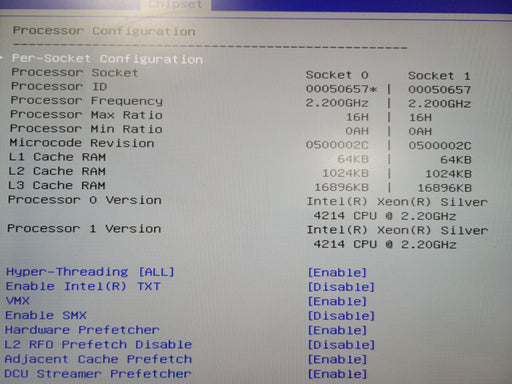This screenshot has width=512, height=384.
Task: Click Socket 0 frequency 2.200GHz
Action: pyautogui.click(x=337, y=103)
